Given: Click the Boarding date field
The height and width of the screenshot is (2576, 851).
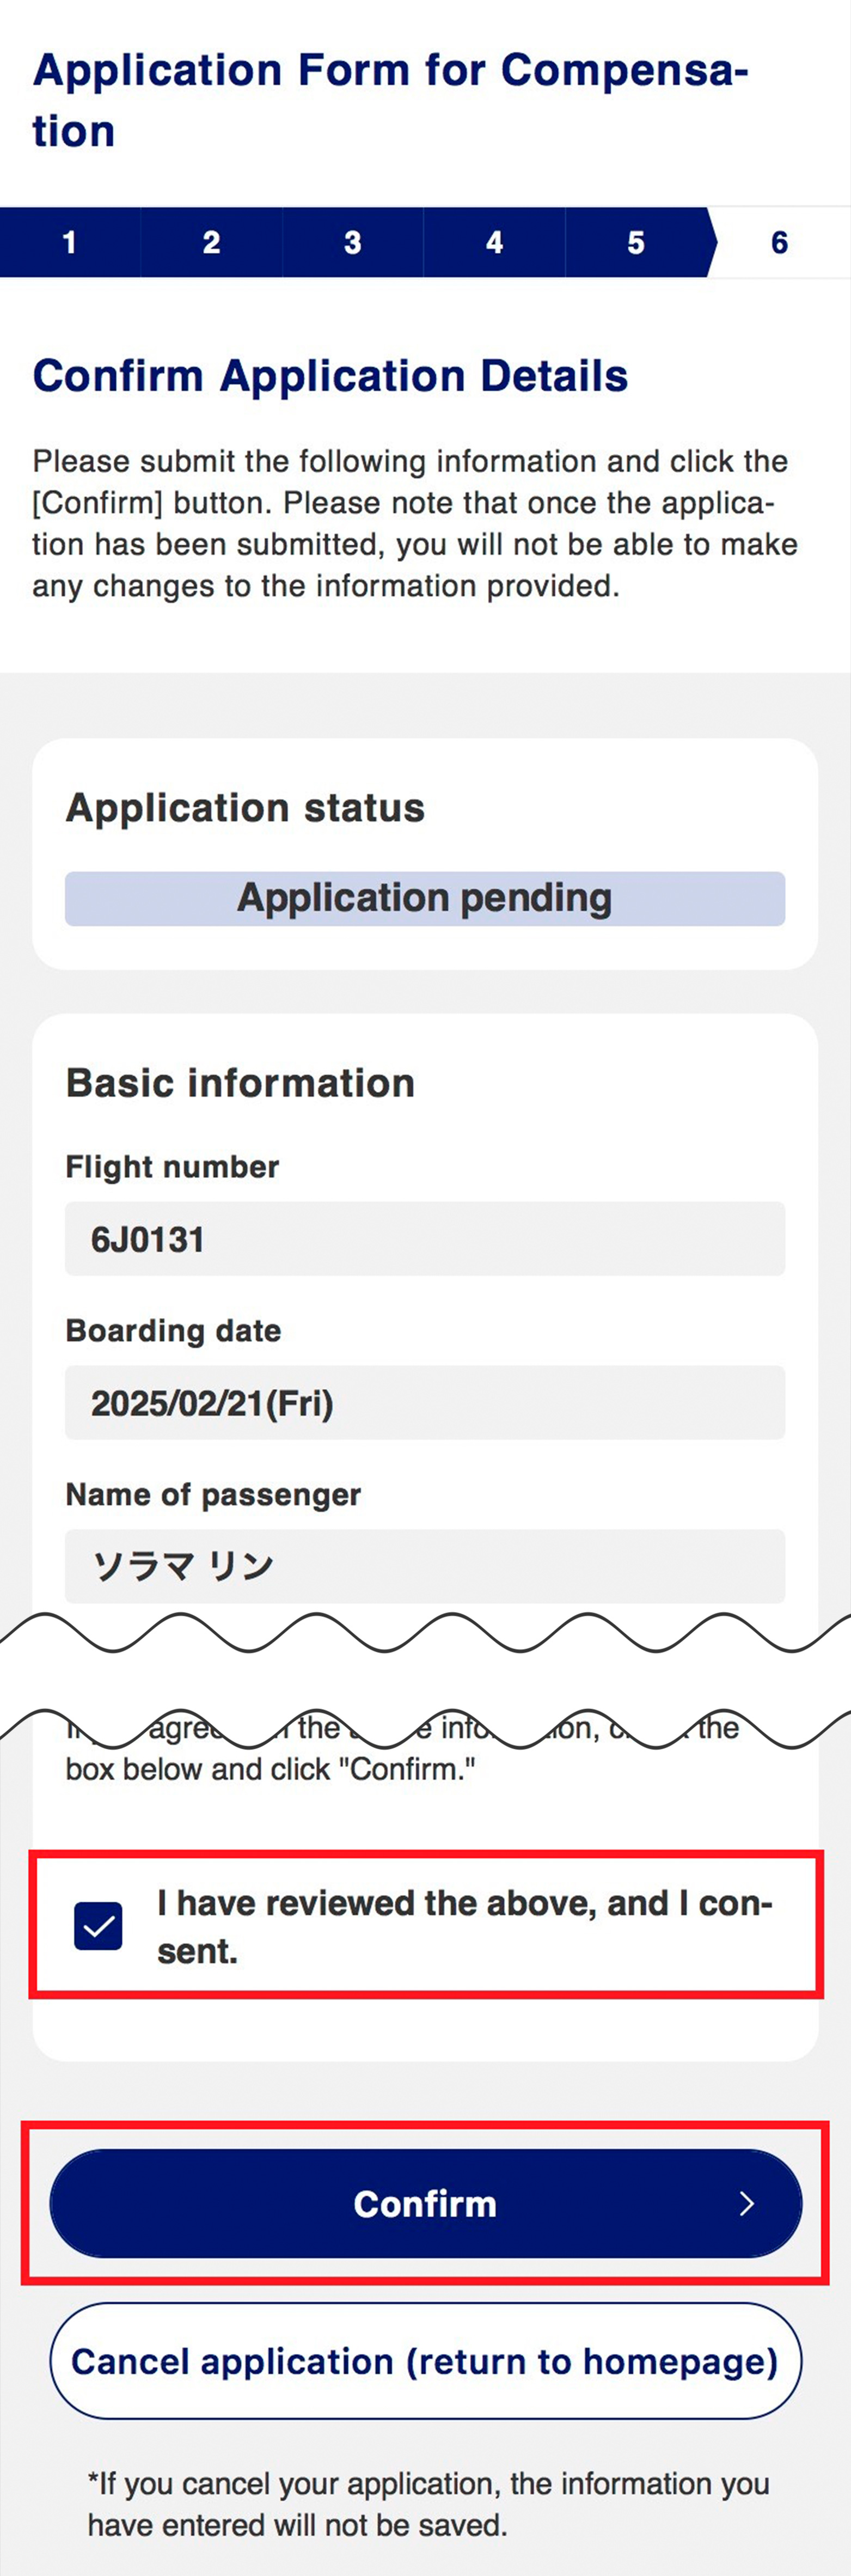Looking at the screenshot, I should [x=425, y=1402].
